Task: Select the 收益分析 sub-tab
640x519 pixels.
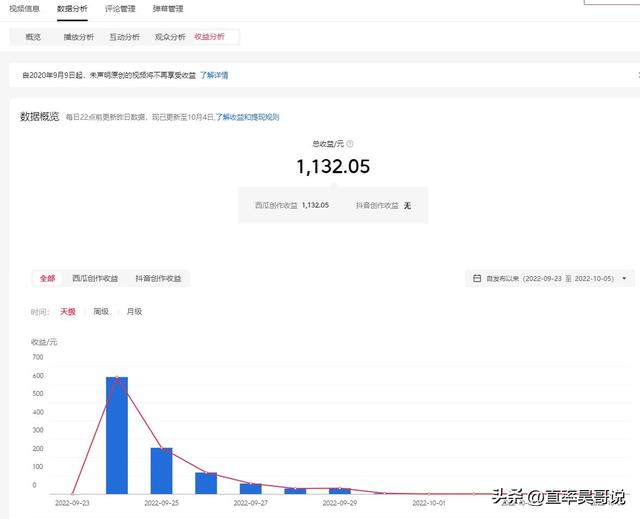Action: pos(210,37)
